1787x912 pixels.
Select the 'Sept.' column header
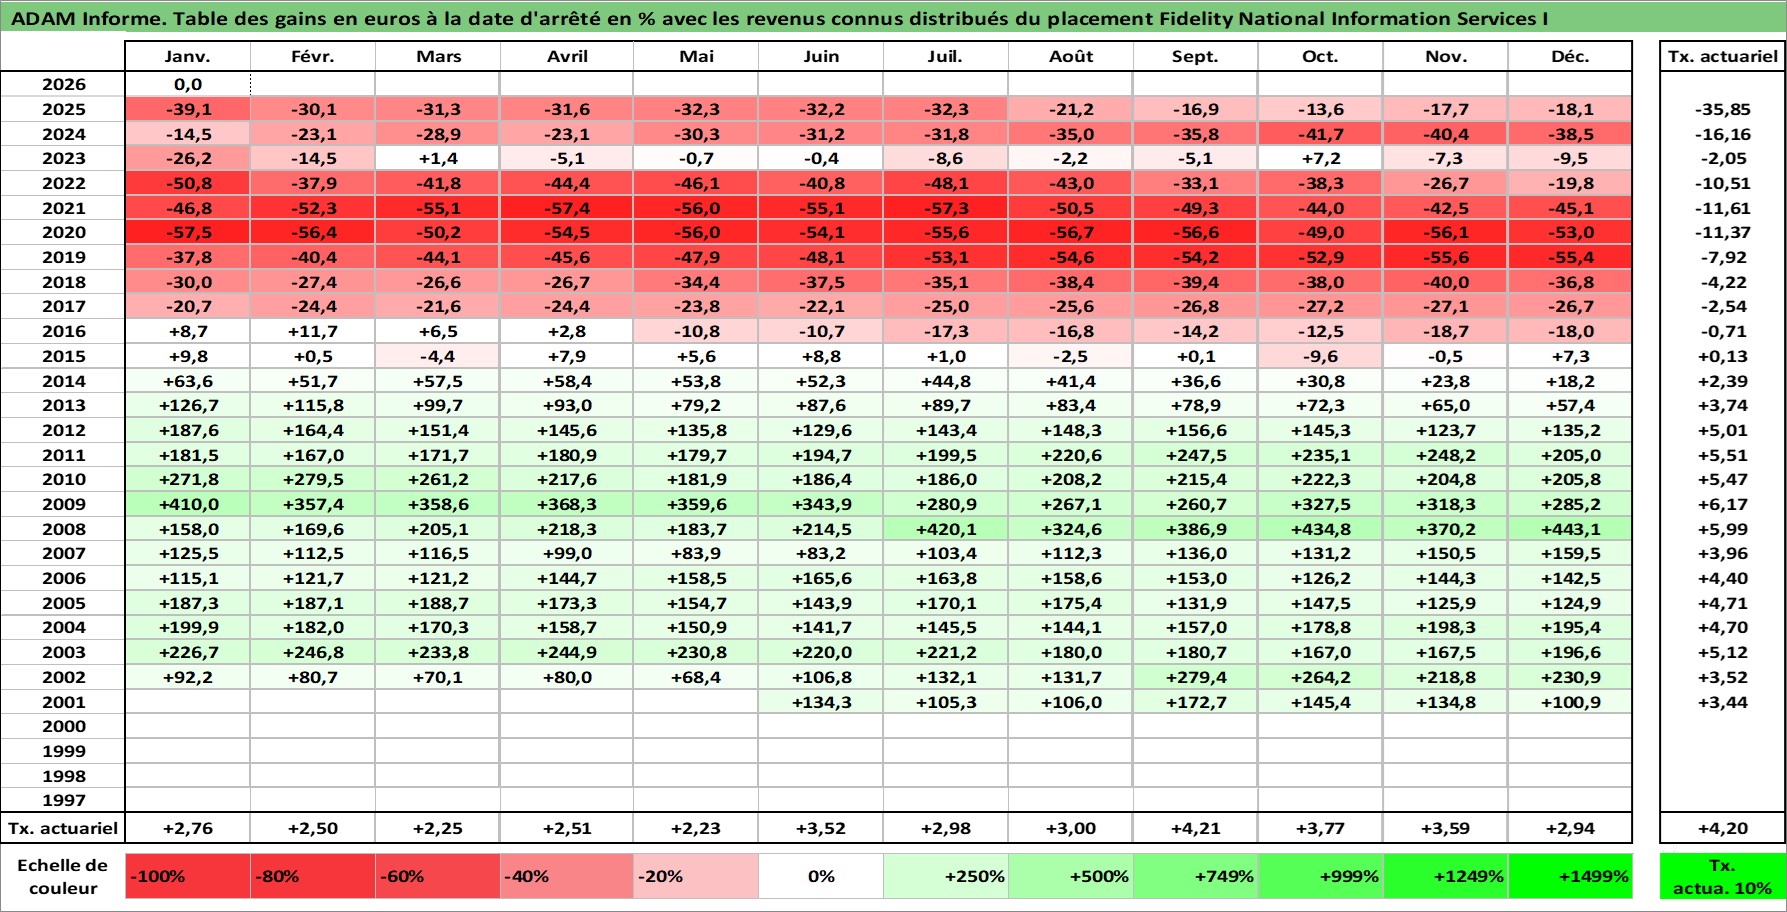[1195, 56]
